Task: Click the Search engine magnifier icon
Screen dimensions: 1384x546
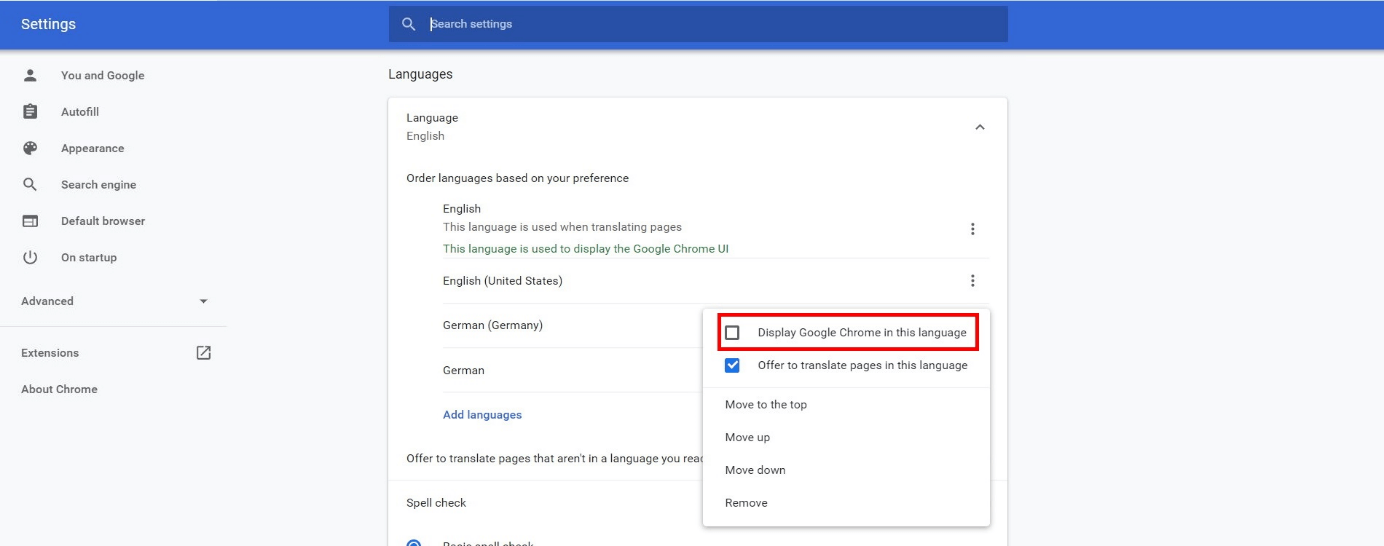Action: [30, 185]
